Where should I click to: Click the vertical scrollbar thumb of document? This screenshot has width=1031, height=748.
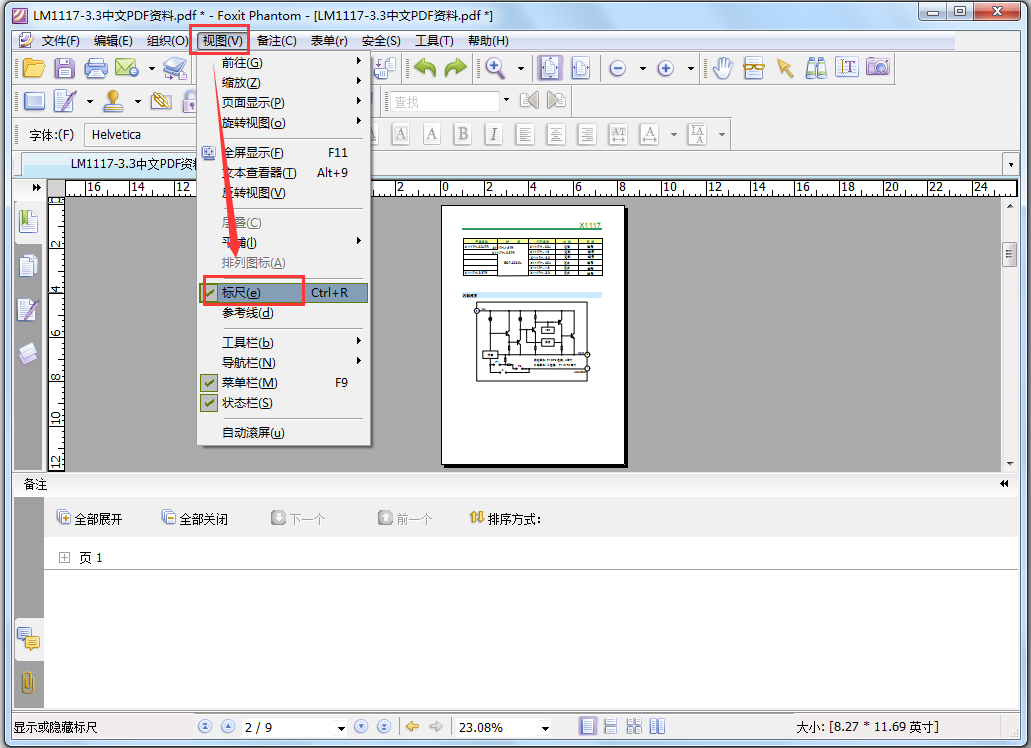[1010, 254]
